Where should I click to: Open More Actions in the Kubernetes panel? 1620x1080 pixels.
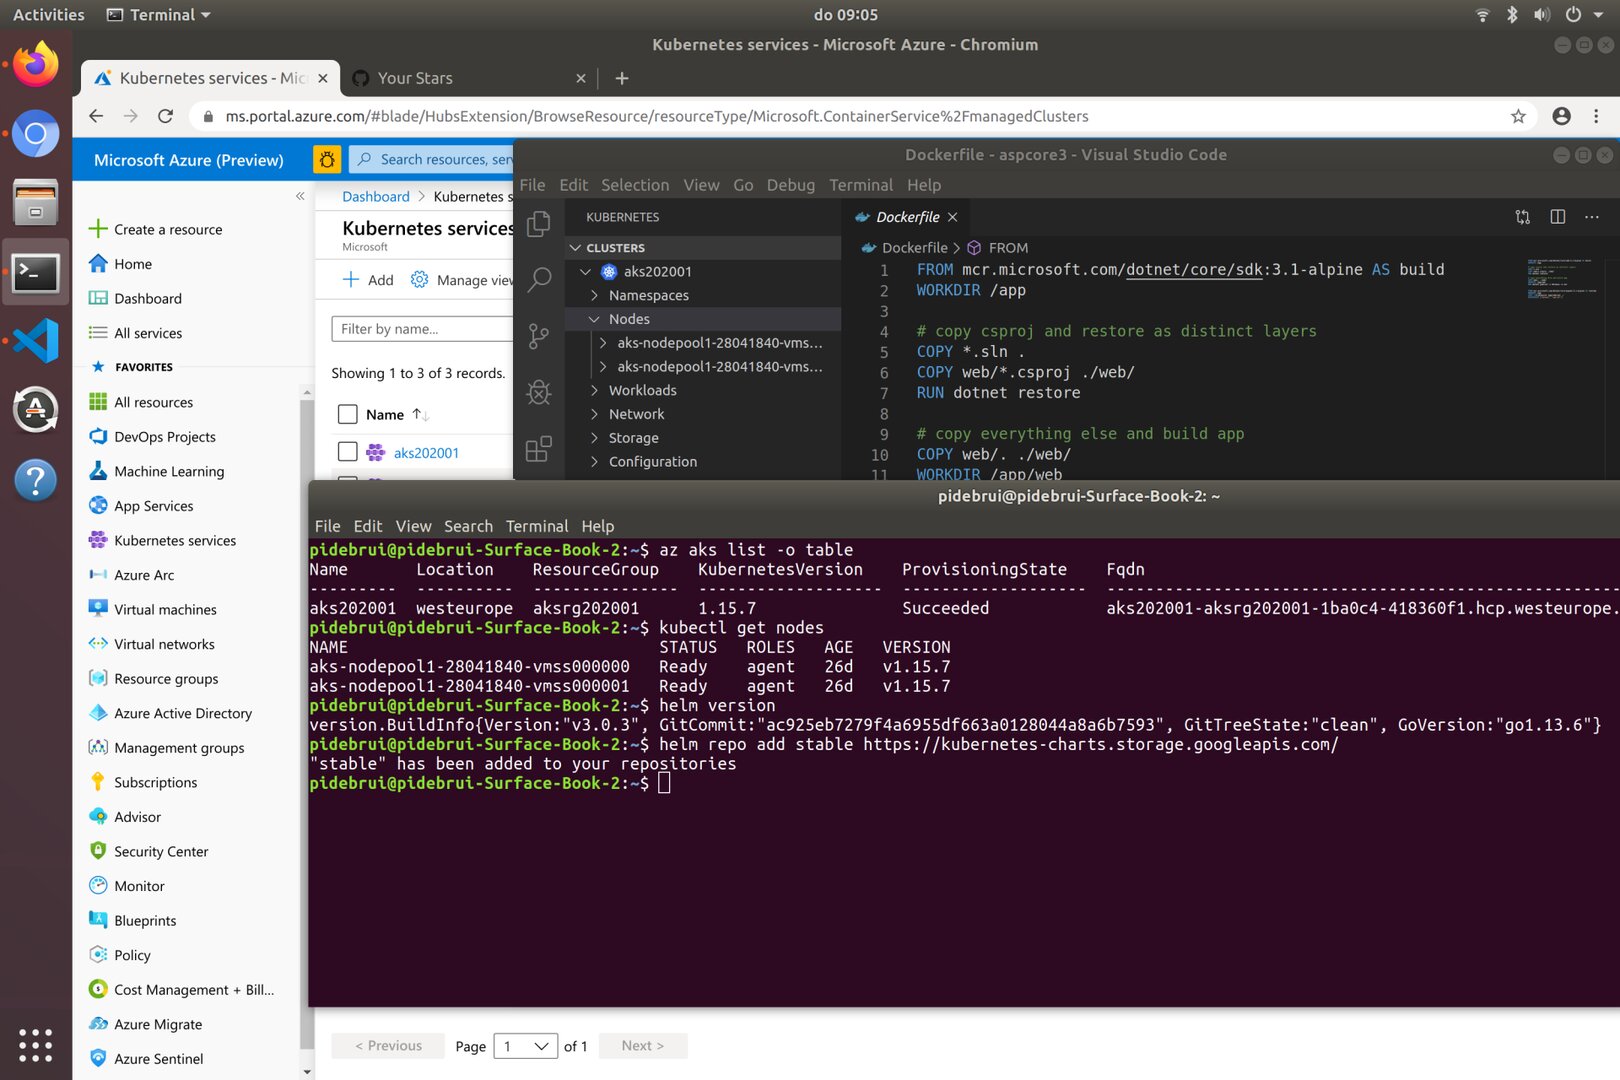(x=1592, y=216)
